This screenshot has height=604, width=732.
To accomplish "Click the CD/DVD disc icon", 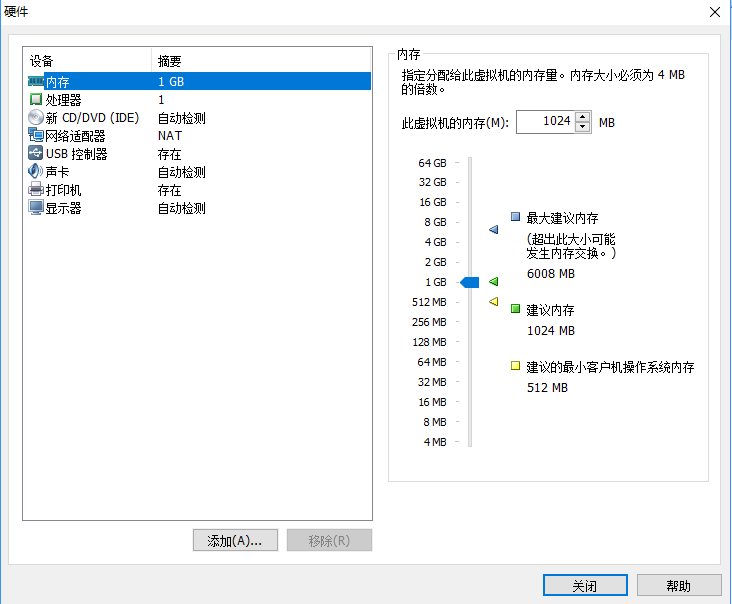I will click(x=36, y=117).
